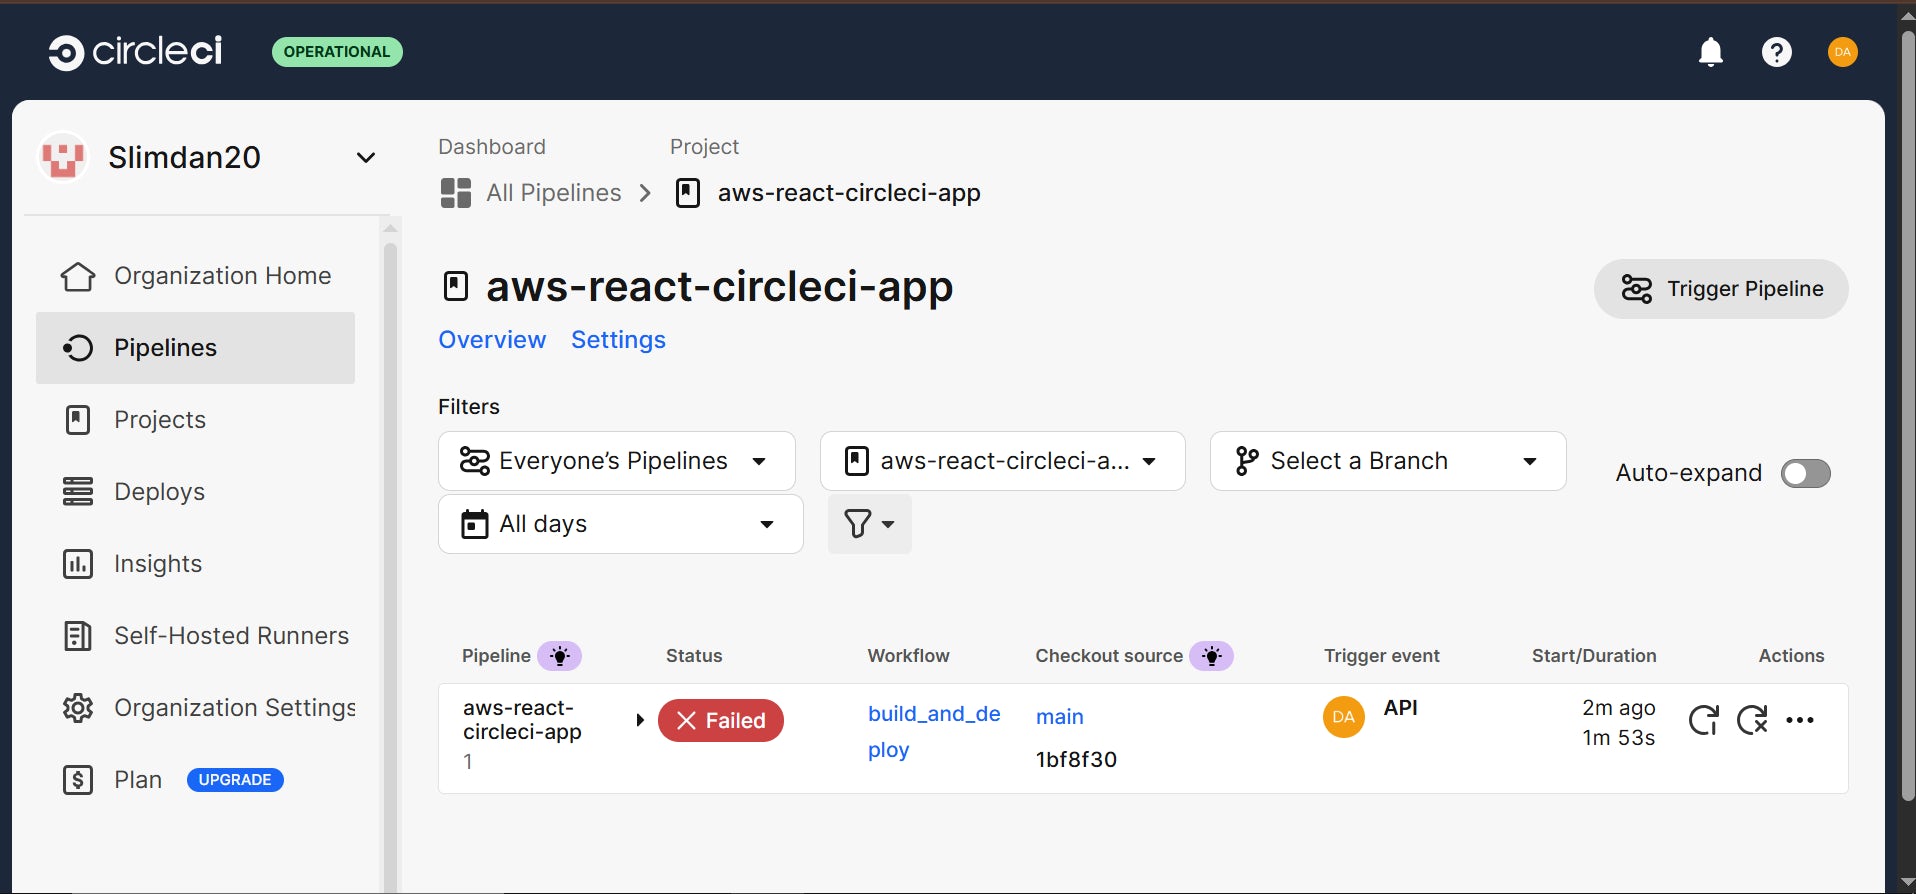Click the lightbulb badge next to Pipeline column

tap(560, 656)
